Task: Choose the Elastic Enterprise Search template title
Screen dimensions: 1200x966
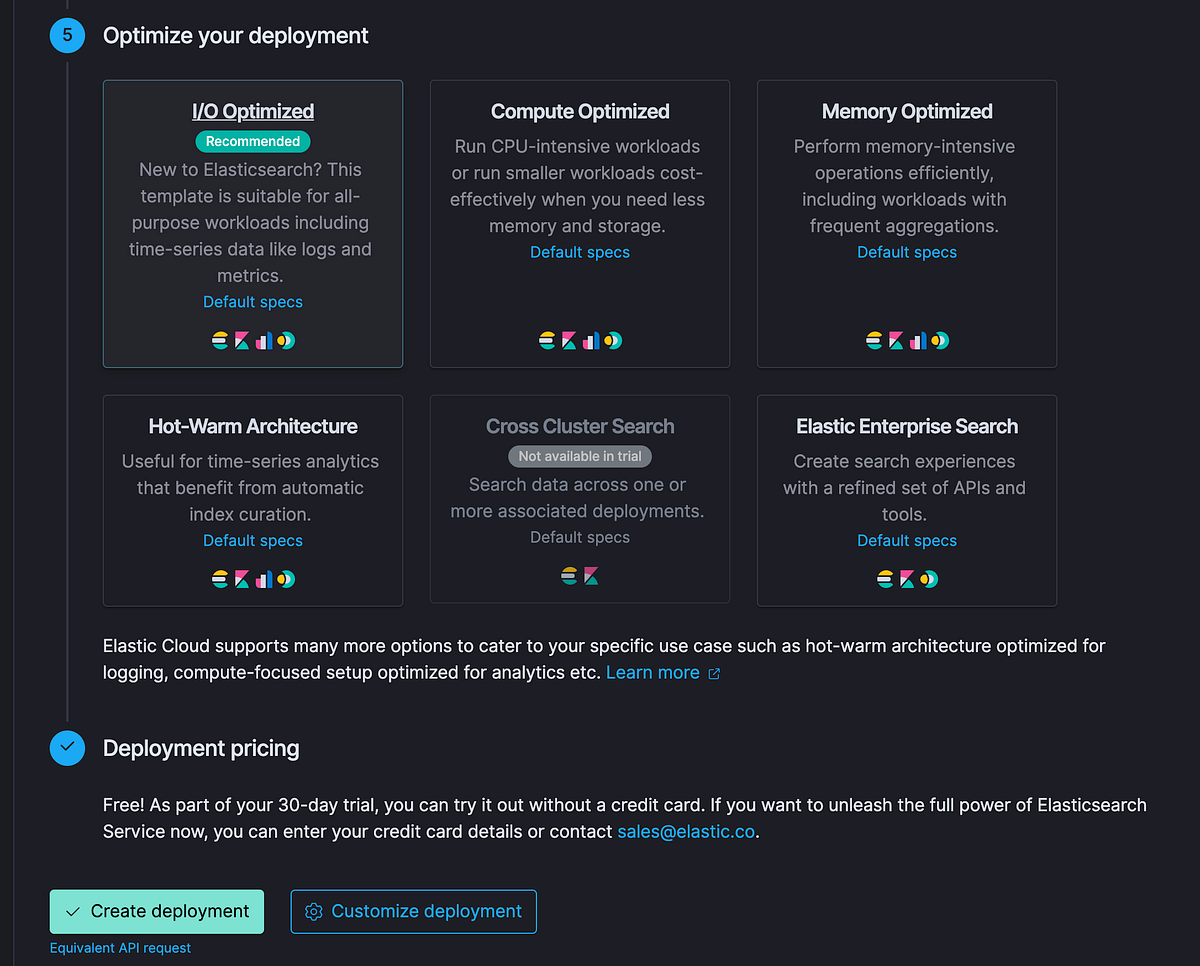Action: click(x=907, y=426)
